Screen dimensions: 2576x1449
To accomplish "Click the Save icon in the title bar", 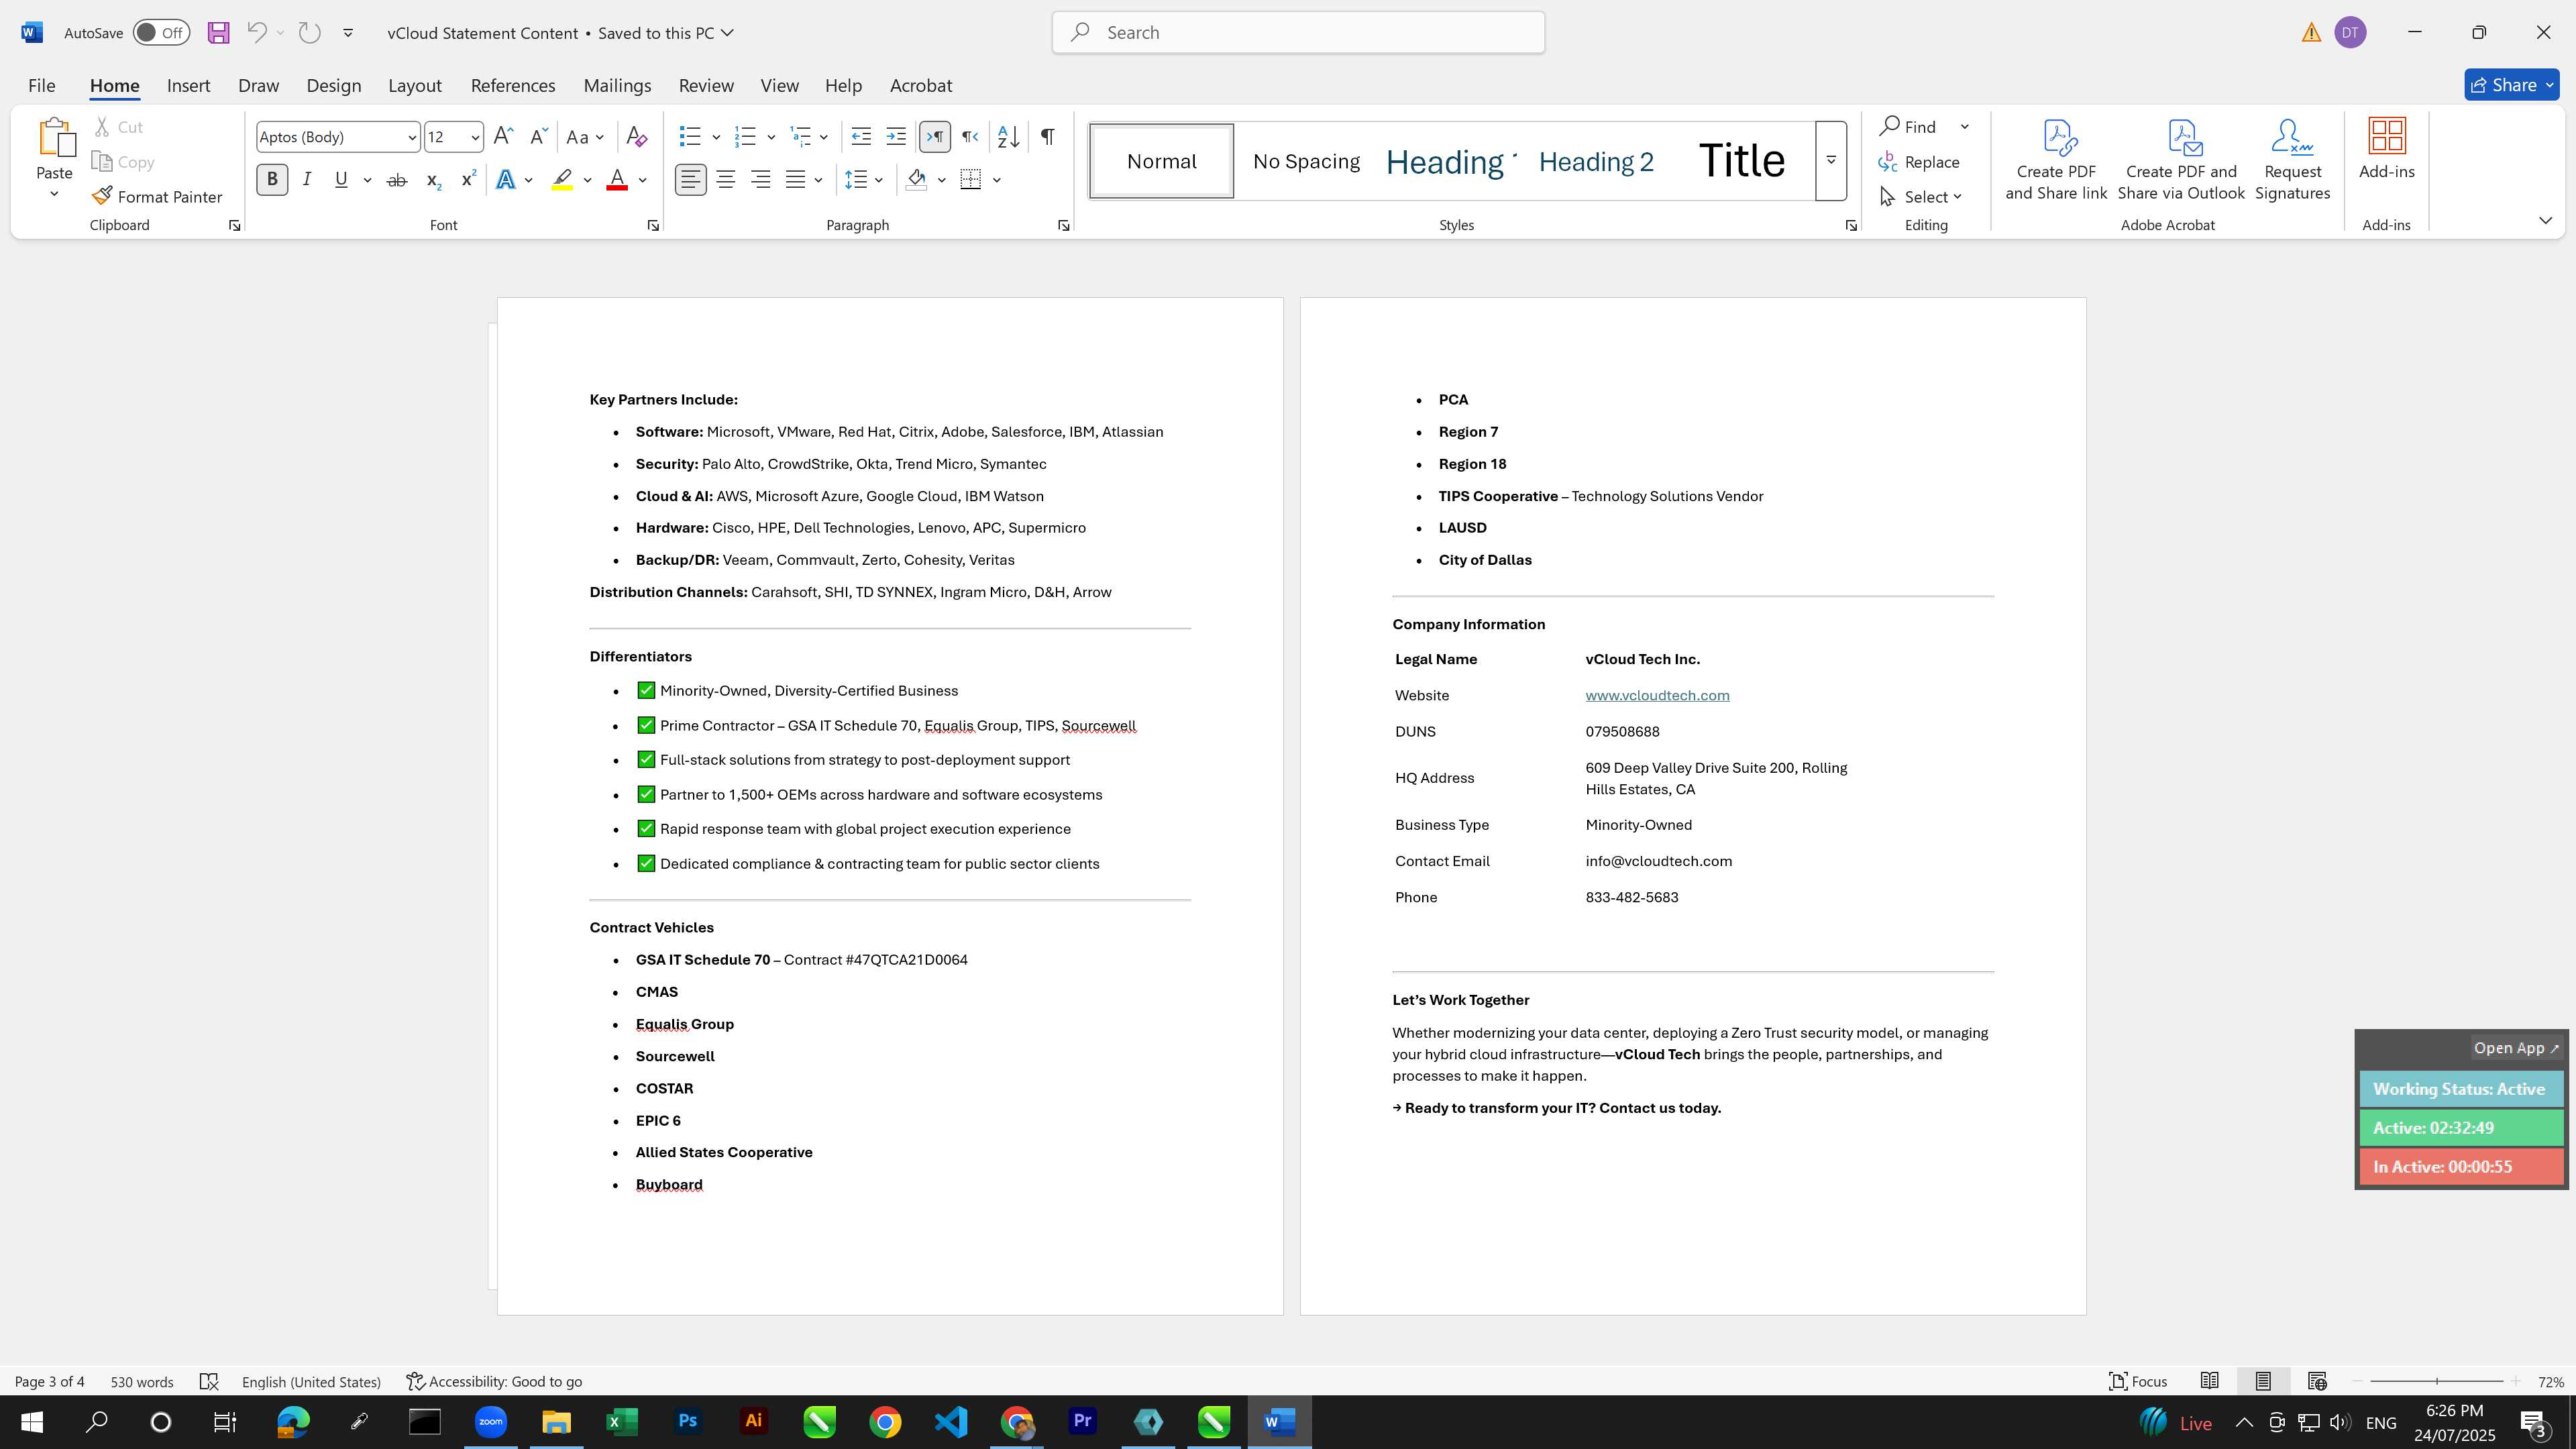I will pos(218,32).
